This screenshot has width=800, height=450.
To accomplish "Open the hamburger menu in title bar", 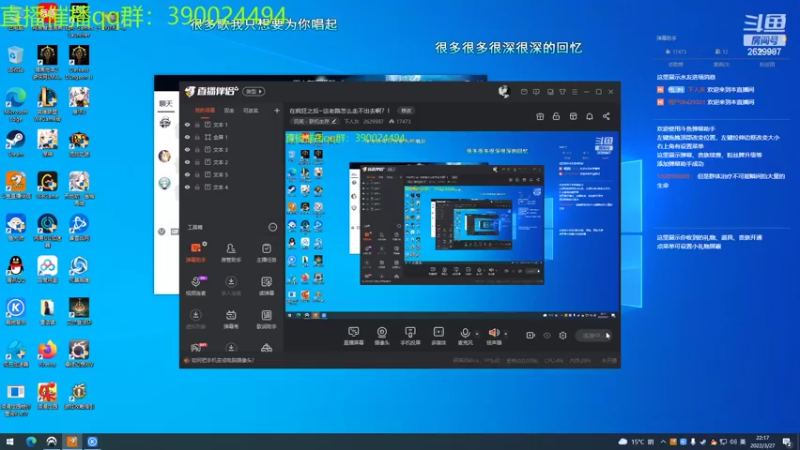I will pos(574,92).
